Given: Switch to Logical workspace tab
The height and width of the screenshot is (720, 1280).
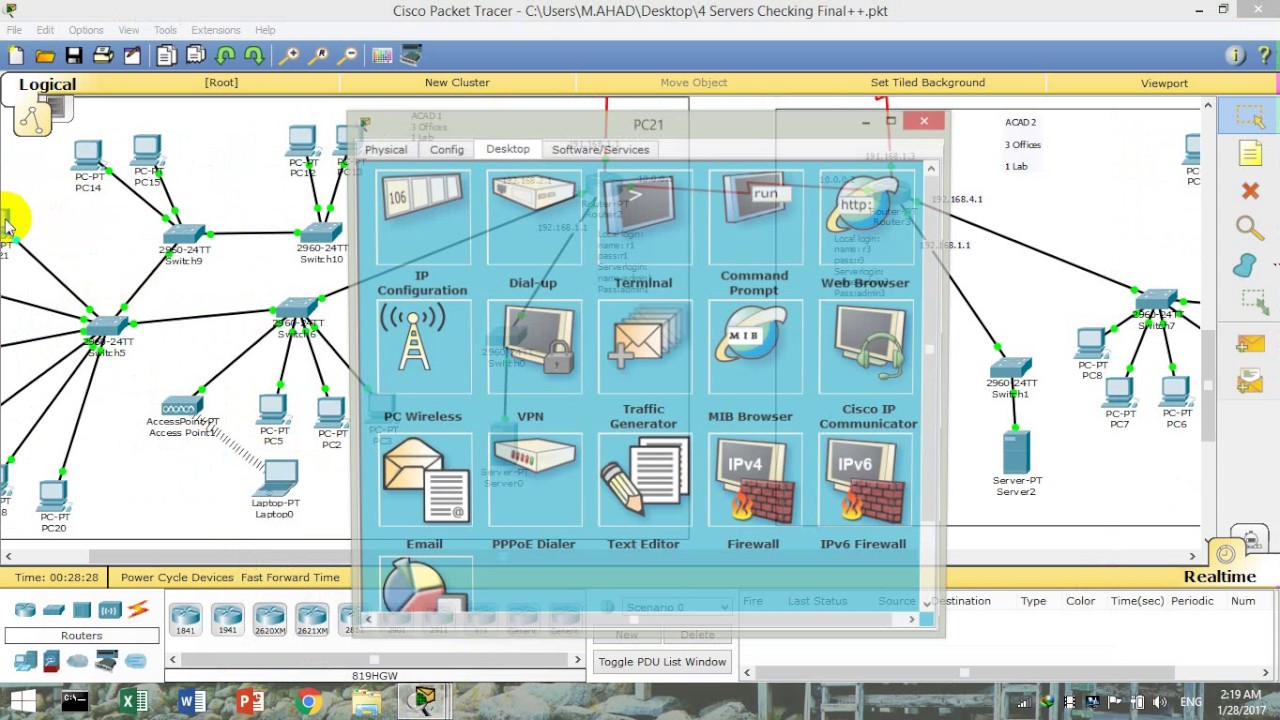Looking at the screenshot, I should click(47, 85).
